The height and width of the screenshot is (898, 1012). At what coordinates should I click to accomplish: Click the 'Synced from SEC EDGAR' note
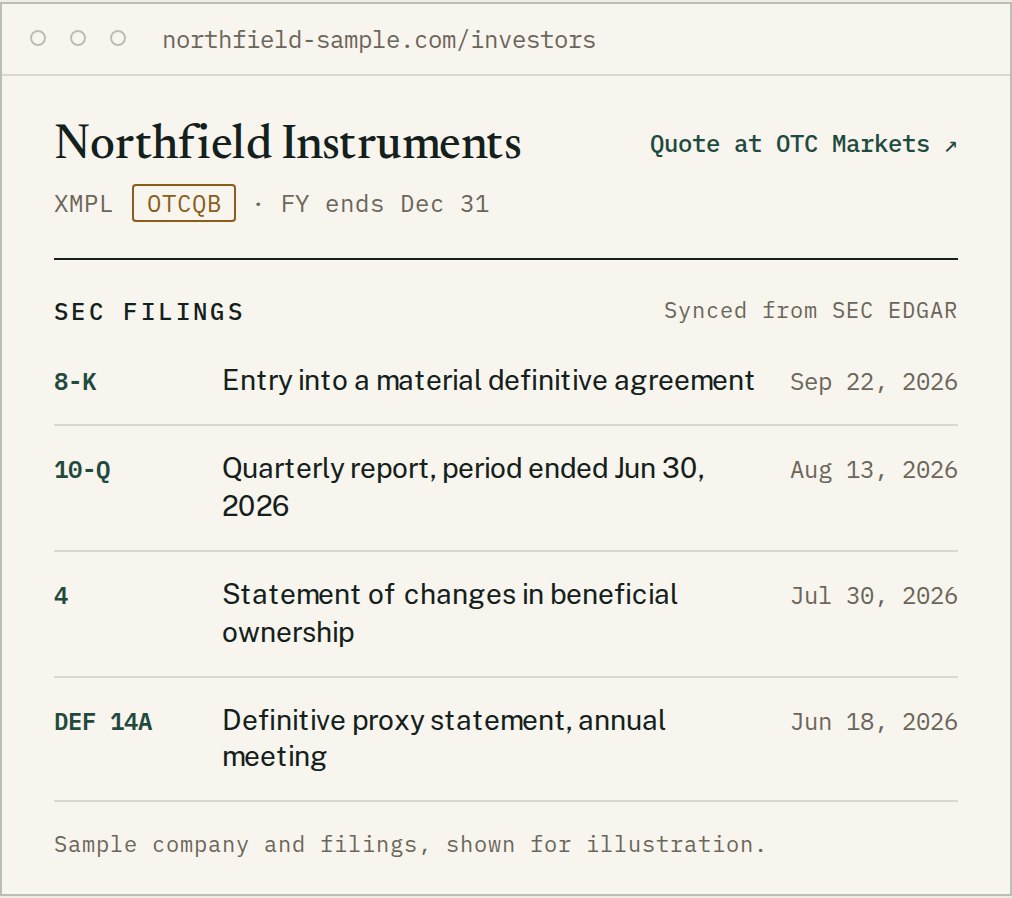(811, 311)
